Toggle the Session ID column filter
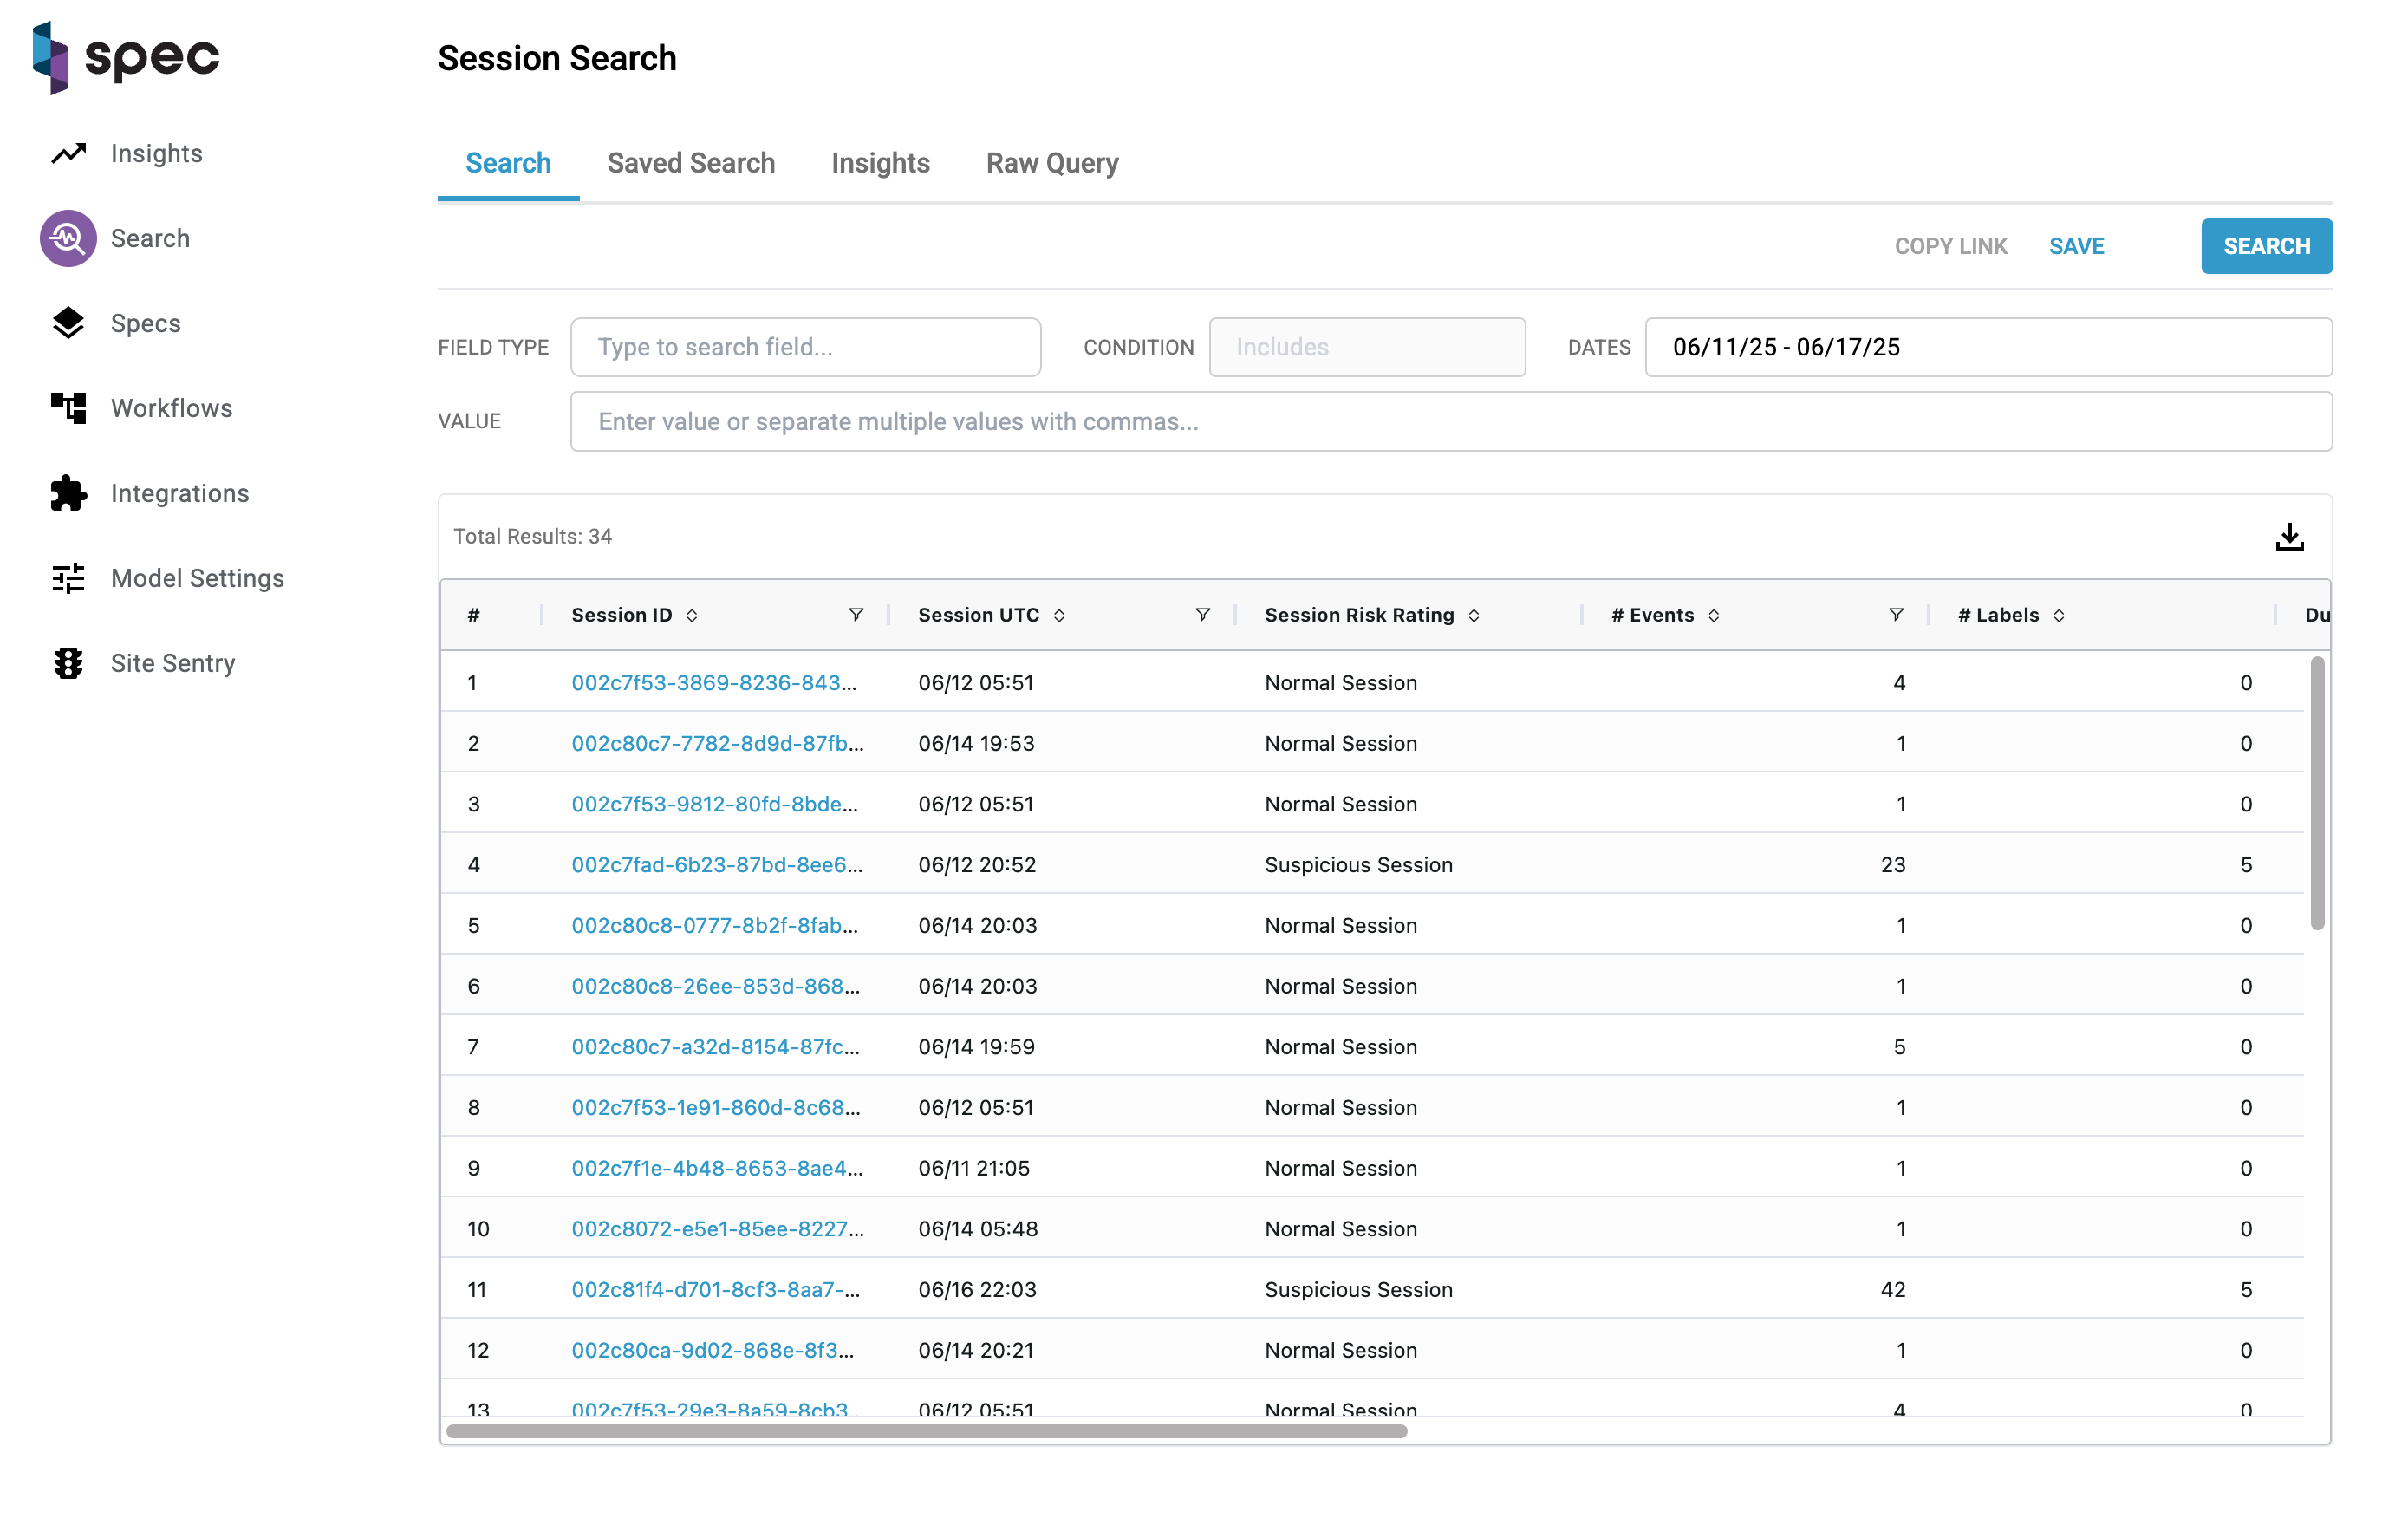 857,615
